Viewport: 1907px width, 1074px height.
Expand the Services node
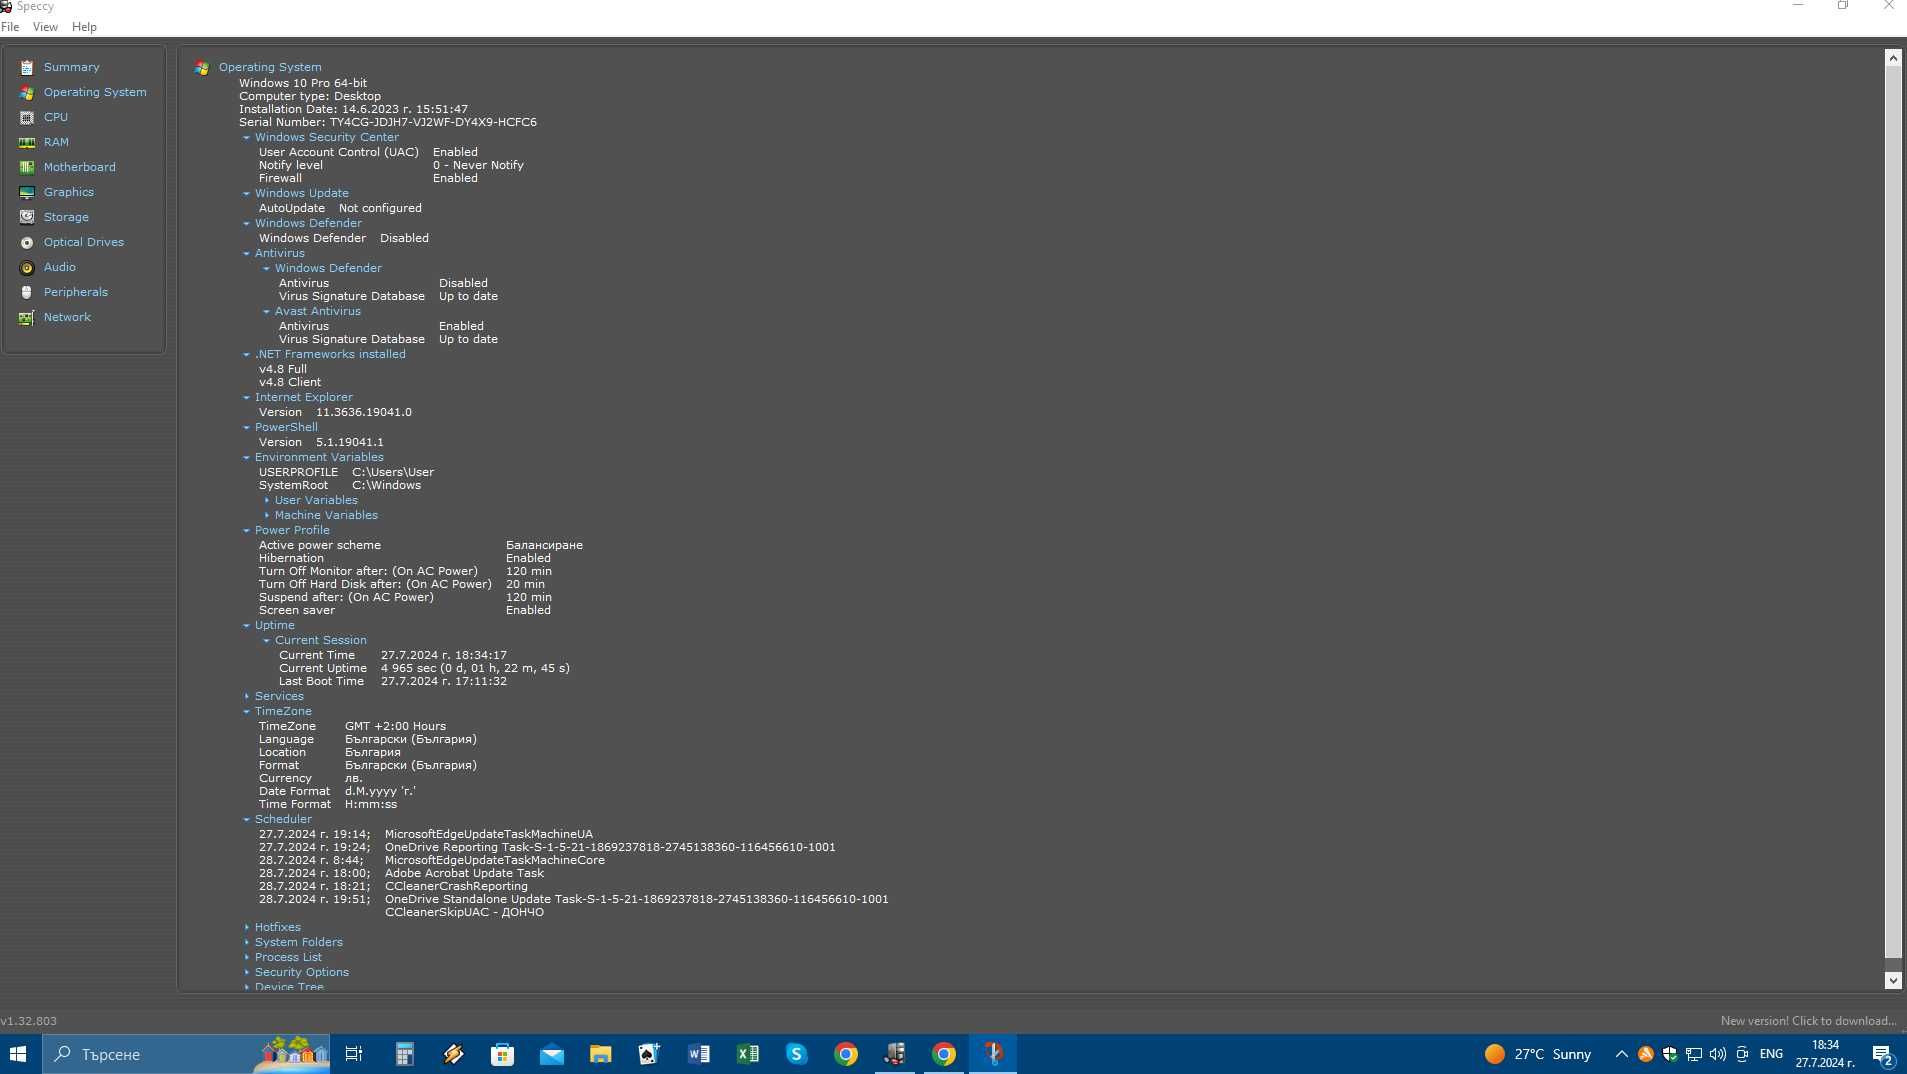(x=246, y=696)
